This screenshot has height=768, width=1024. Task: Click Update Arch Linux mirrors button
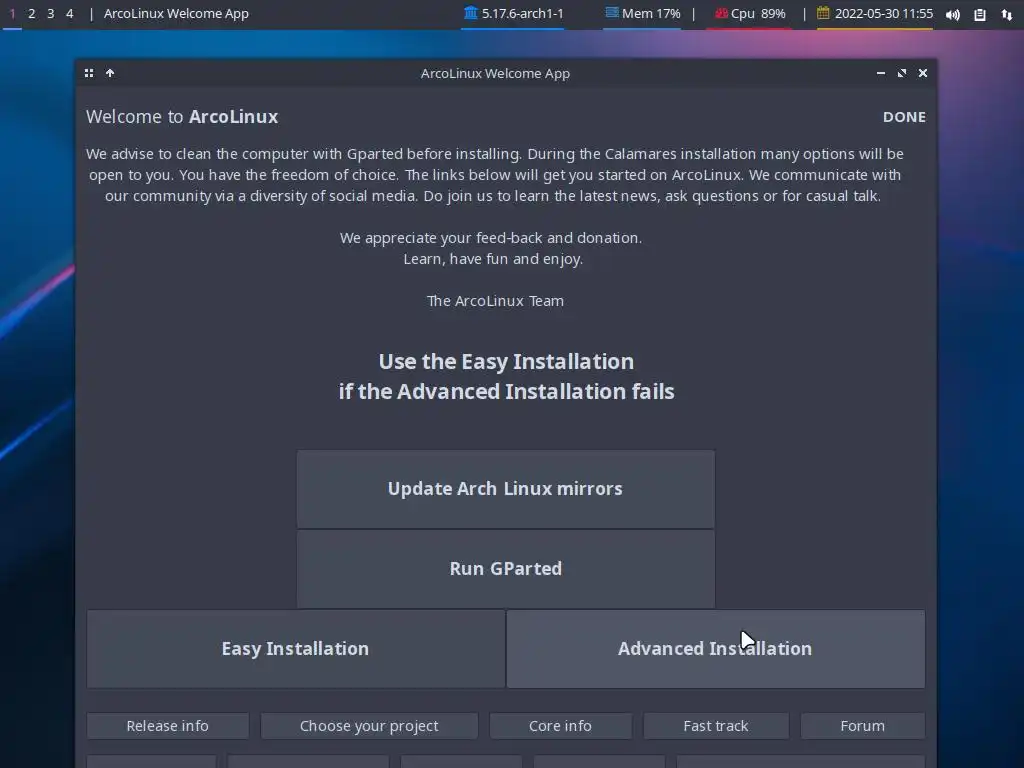(x=505, y=489)
